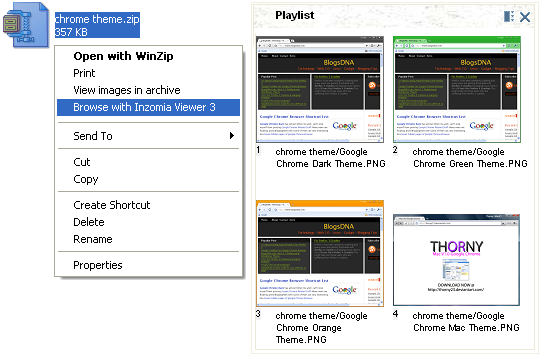The image size is (544, 362).
Task: Expand the Send To submenu arrow
Action: click(232, 136)
